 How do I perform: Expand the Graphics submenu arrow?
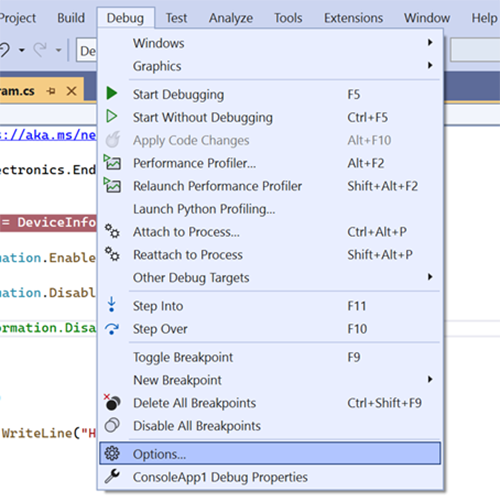coord(430,65)
